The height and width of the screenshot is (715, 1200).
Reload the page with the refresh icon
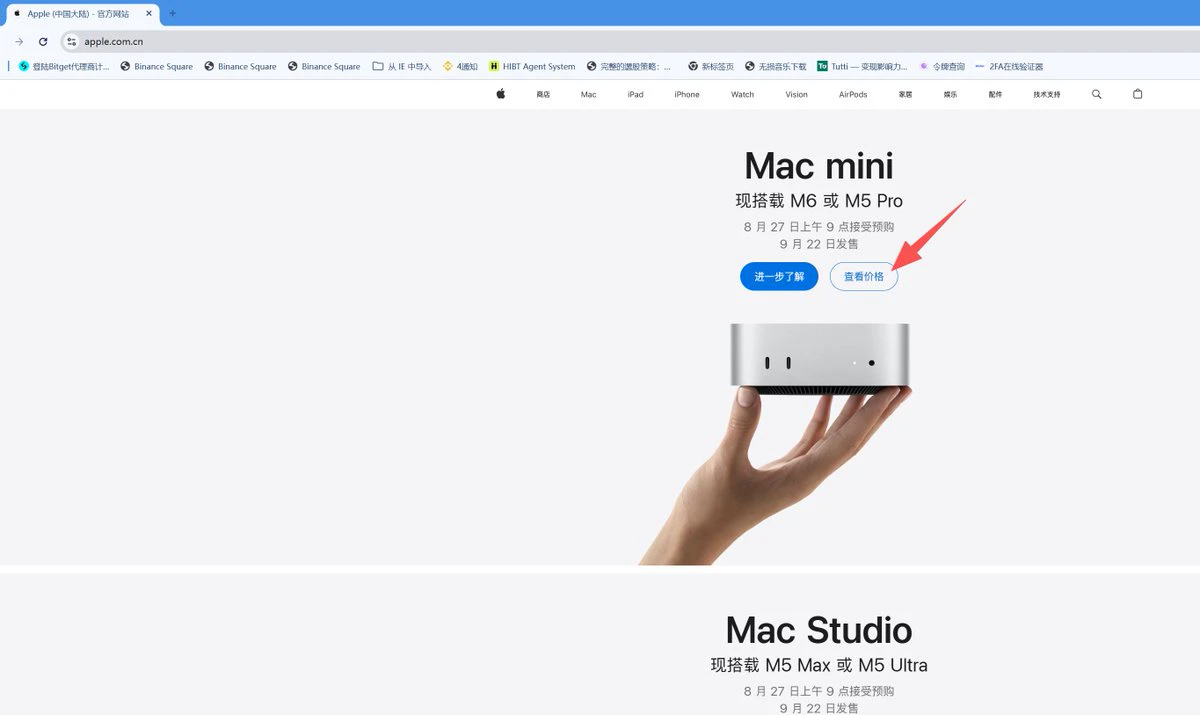point(43,42)
